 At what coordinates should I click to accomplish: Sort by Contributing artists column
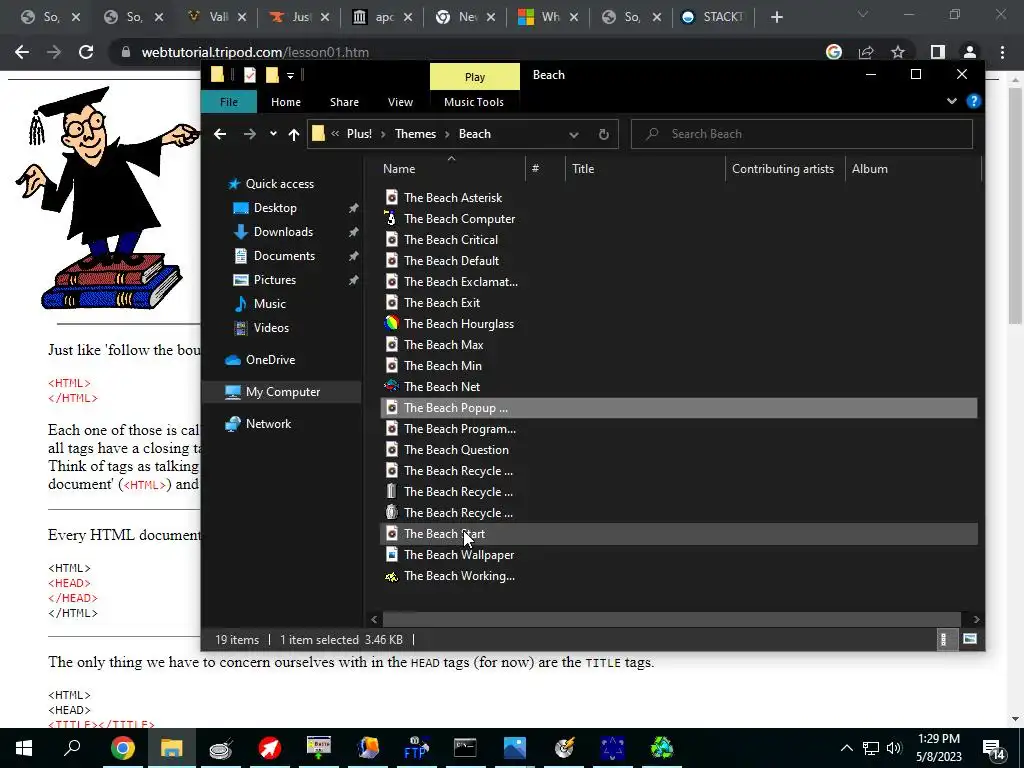tap(784, 168)
